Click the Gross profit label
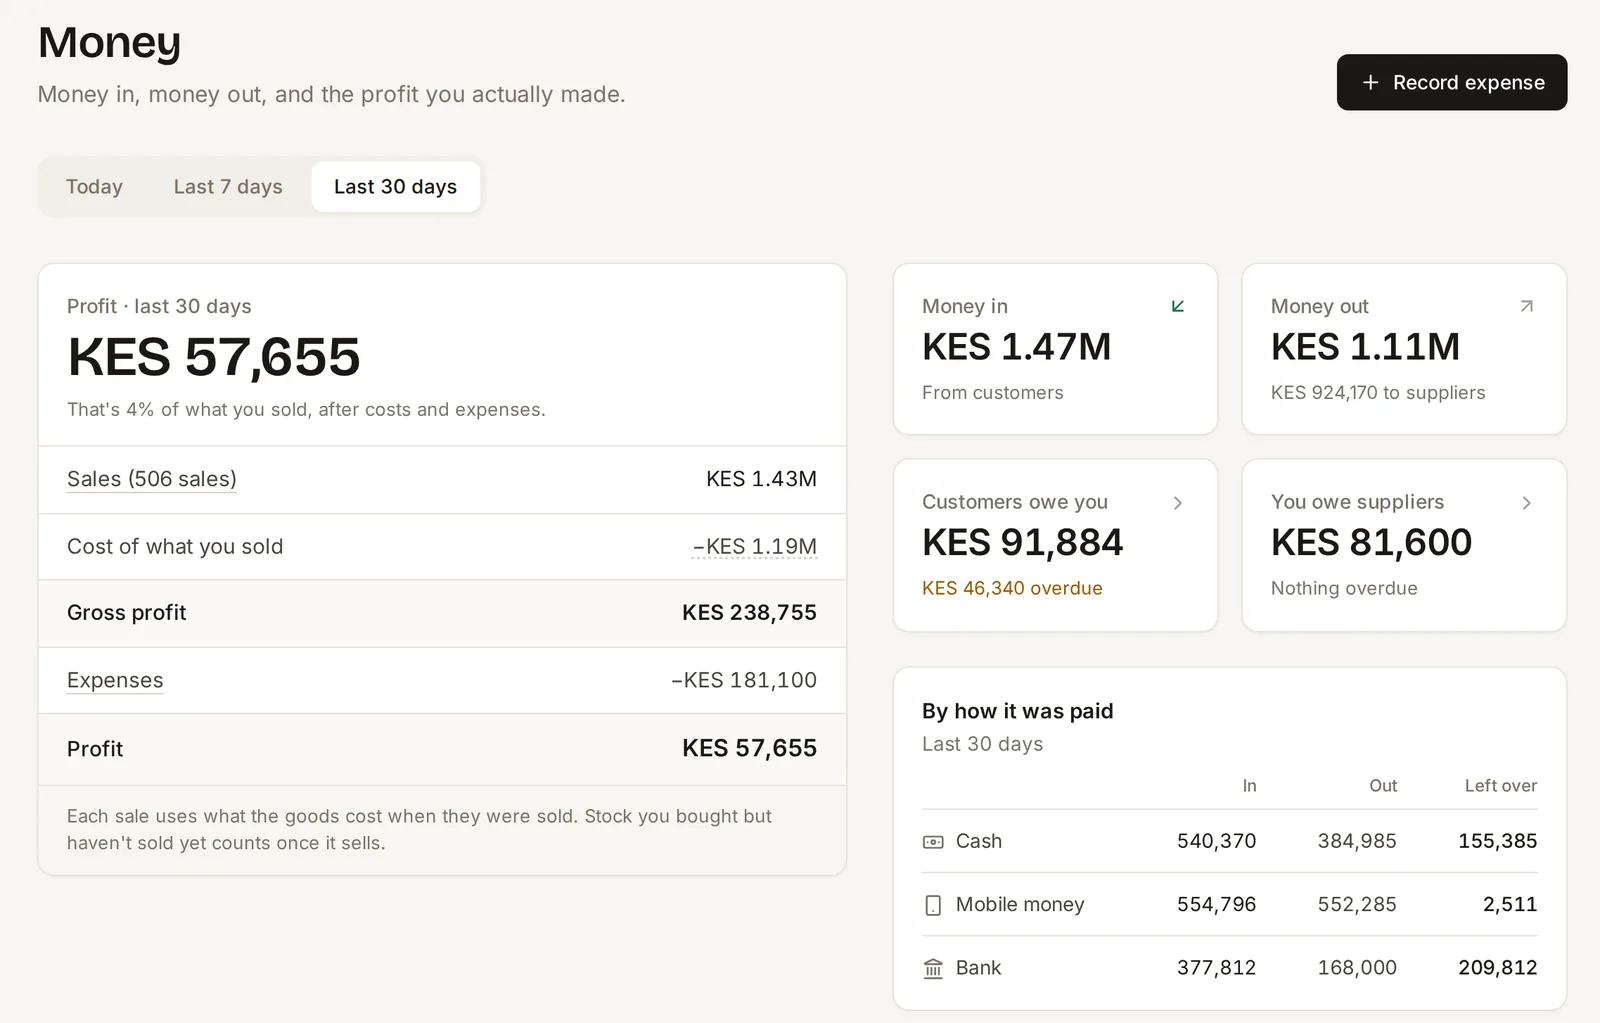This screenshot has width=1600, height=1023. 127,612
